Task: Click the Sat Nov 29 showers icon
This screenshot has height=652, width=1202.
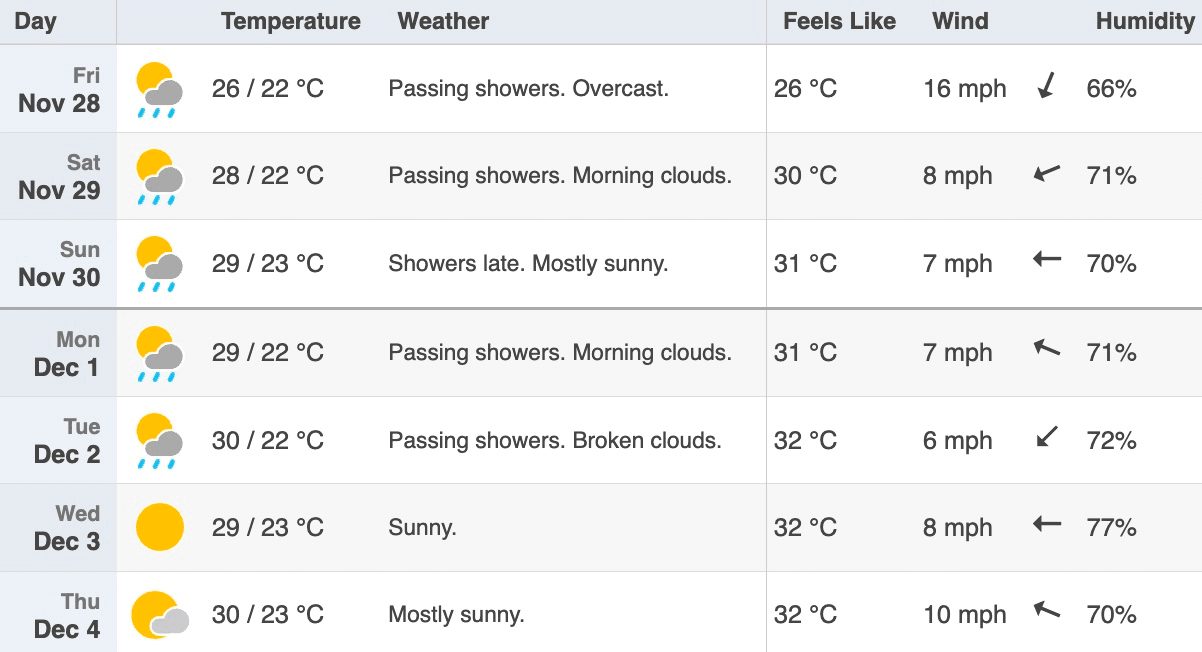Action: (x=159, y=177)
